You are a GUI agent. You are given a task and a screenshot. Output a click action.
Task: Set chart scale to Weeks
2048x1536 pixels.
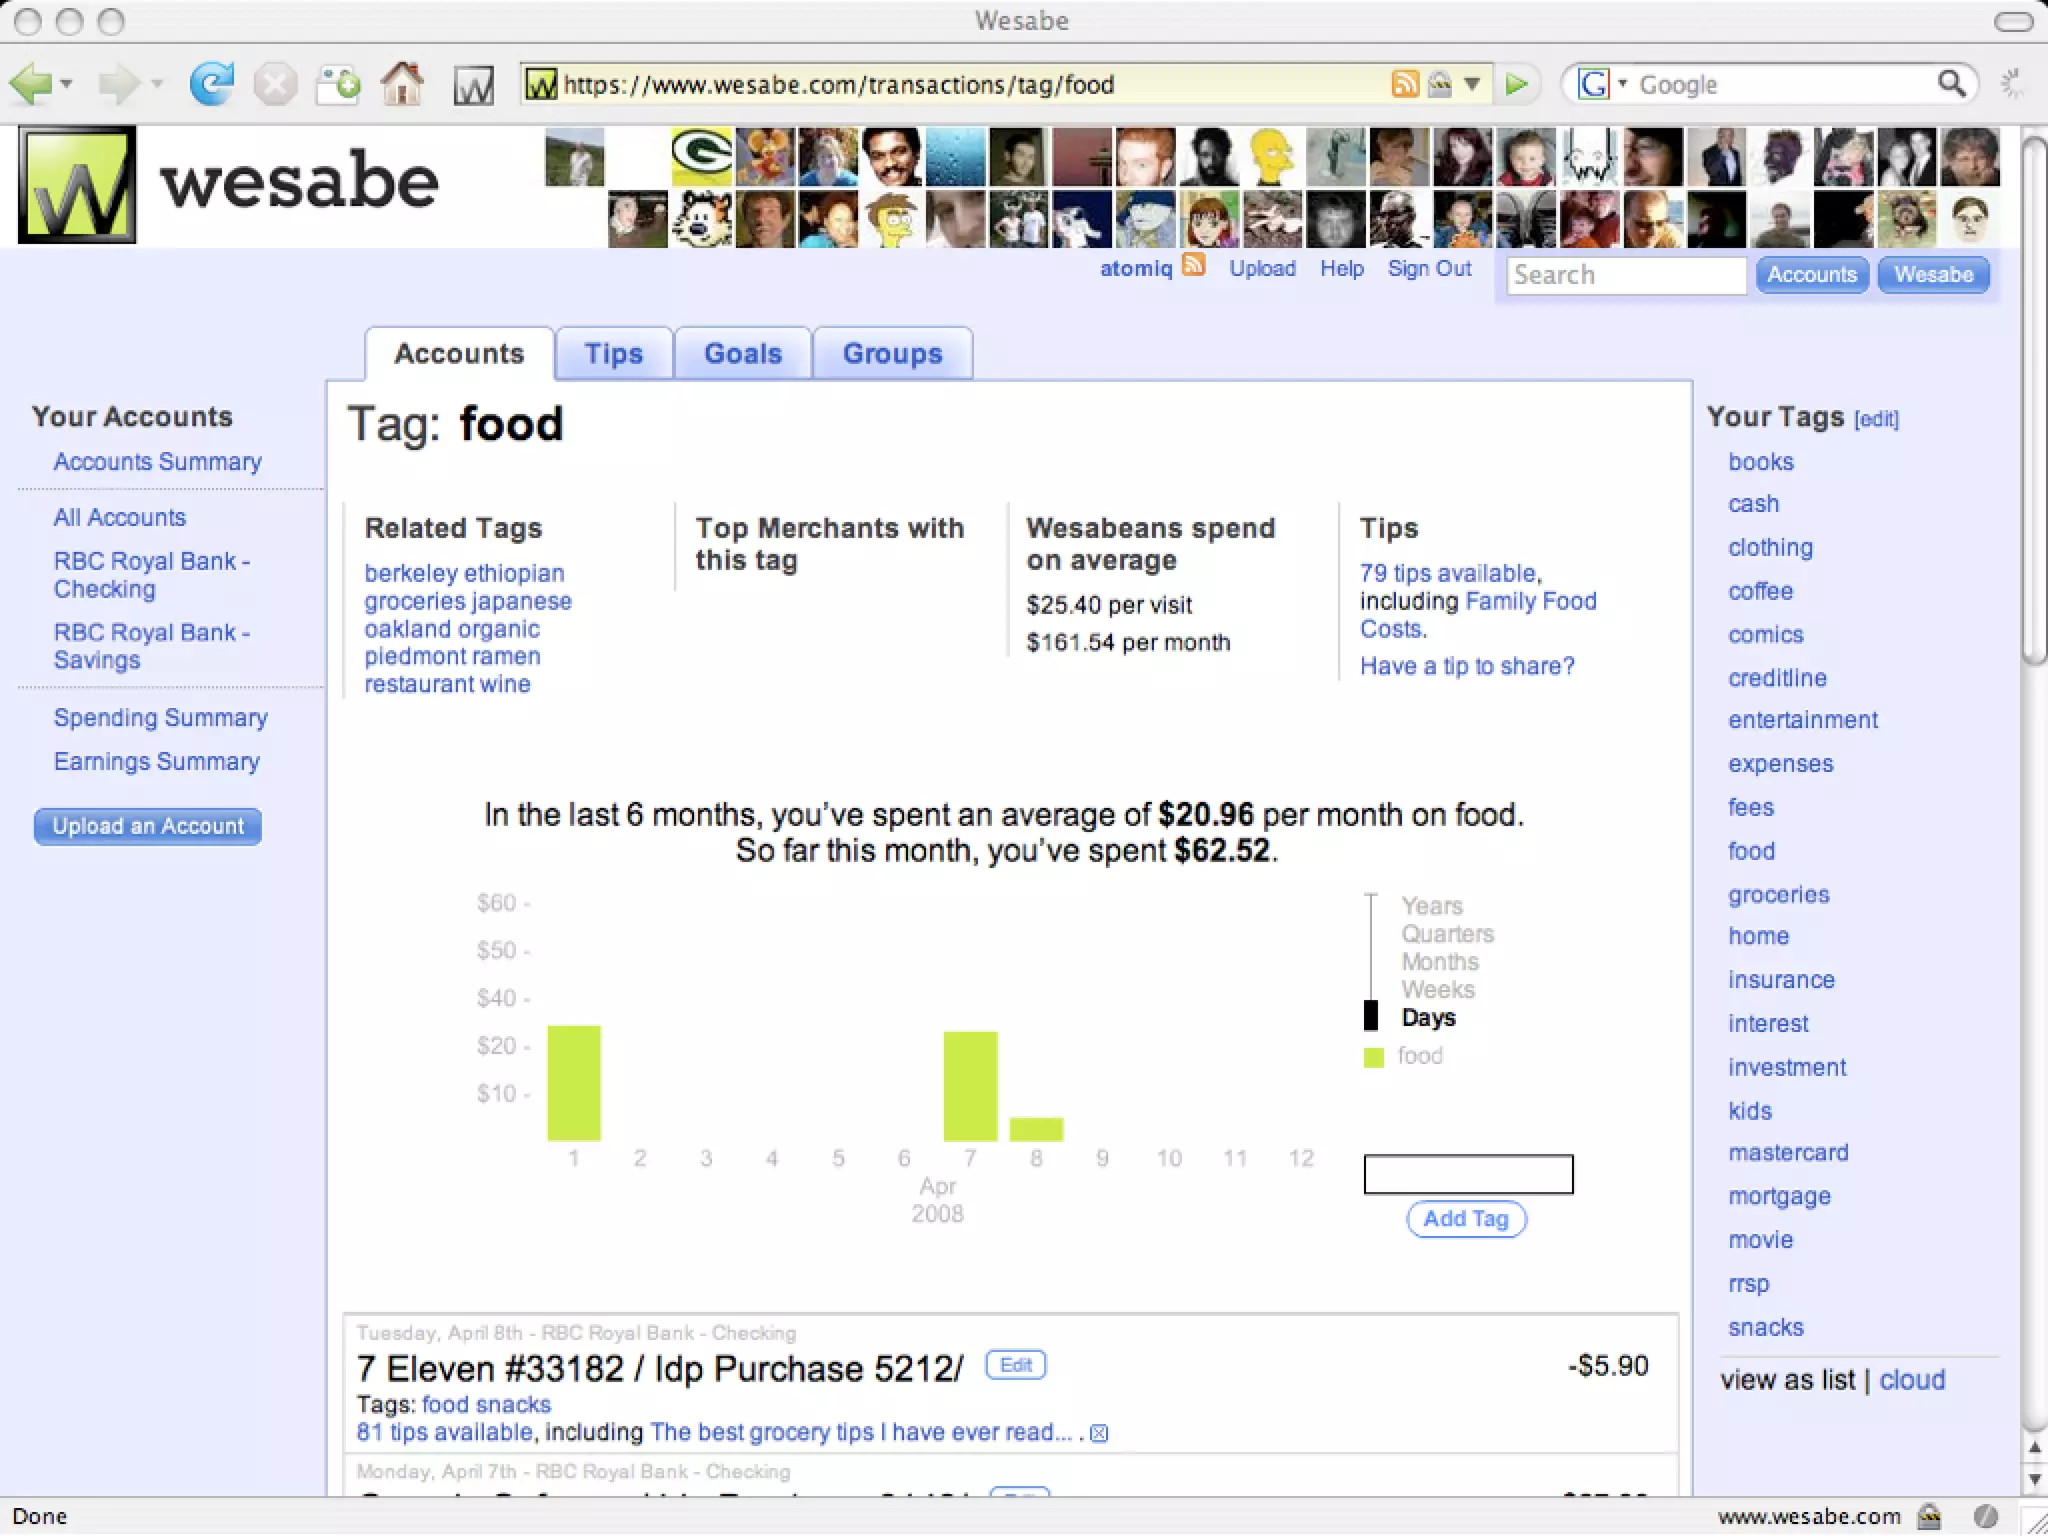click(1438, 990)
